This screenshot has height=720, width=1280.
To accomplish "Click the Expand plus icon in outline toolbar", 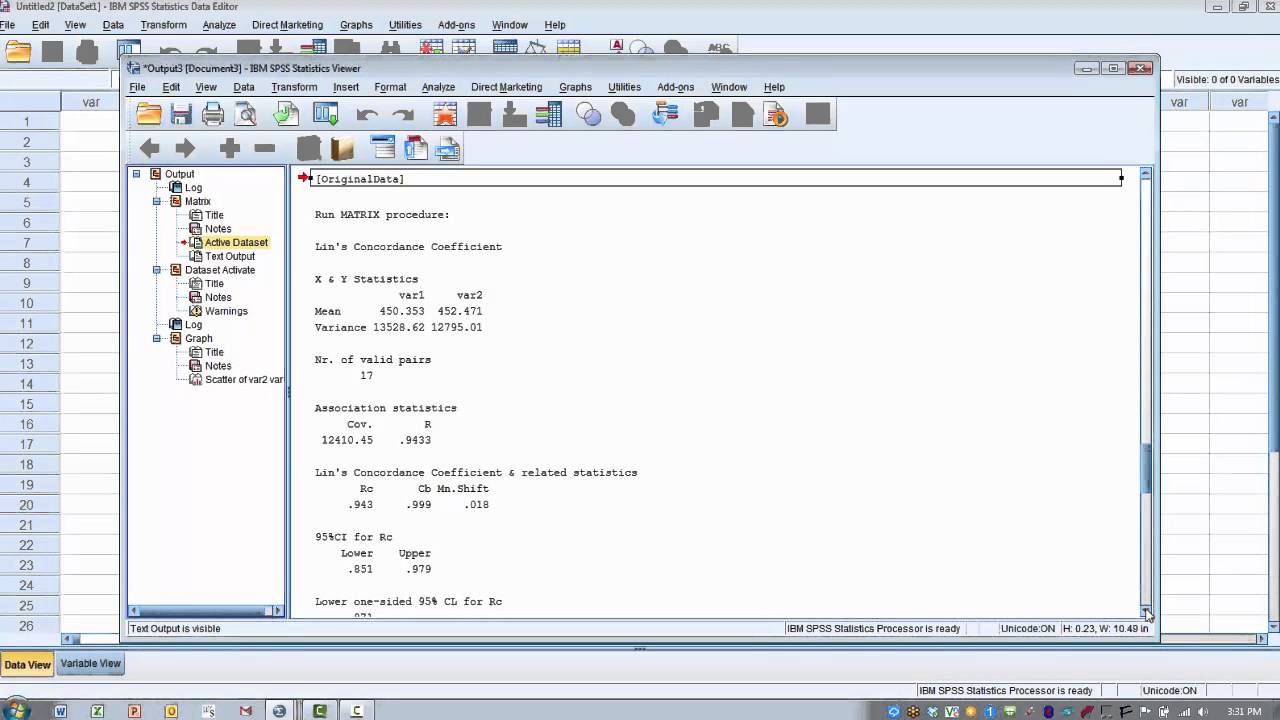I will click(x=229, y=149).
